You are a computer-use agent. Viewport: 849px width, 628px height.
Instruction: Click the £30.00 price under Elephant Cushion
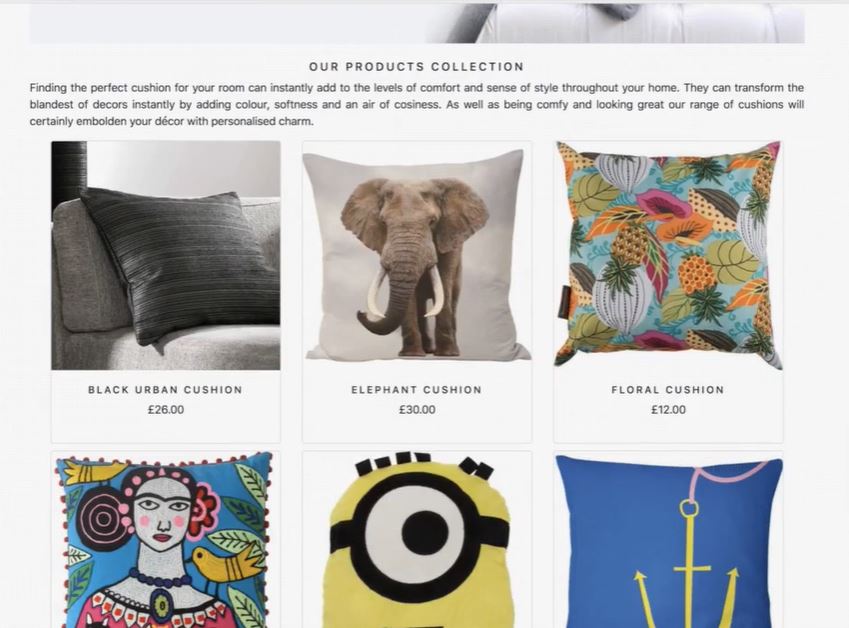(x=417, y=410)
